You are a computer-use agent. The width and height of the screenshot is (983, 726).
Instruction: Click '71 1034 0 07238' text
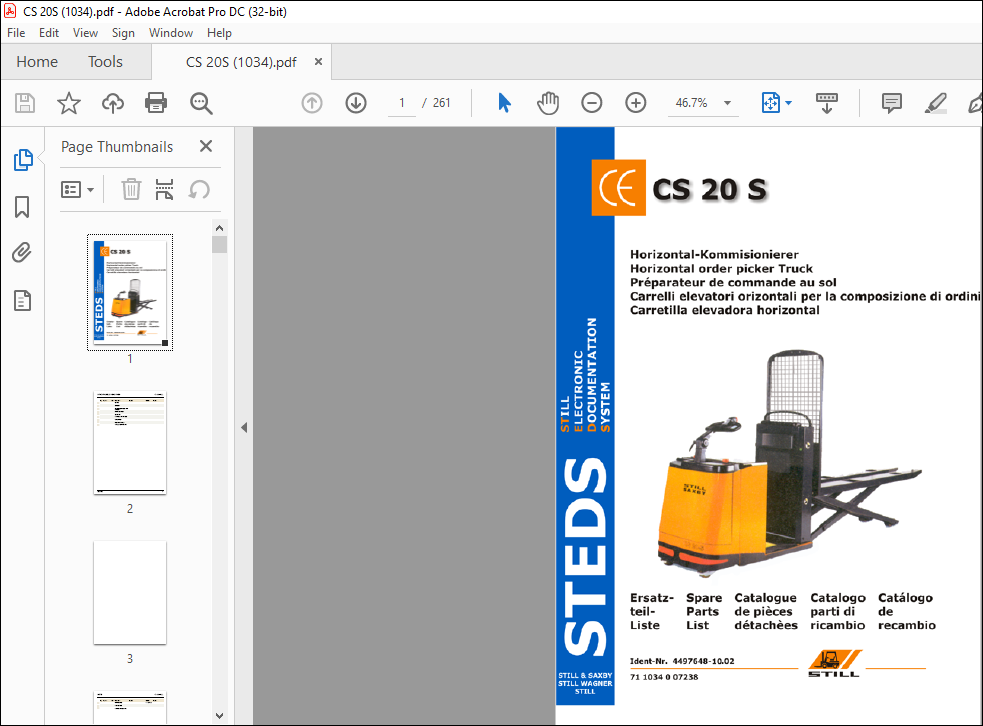point(664,677)
